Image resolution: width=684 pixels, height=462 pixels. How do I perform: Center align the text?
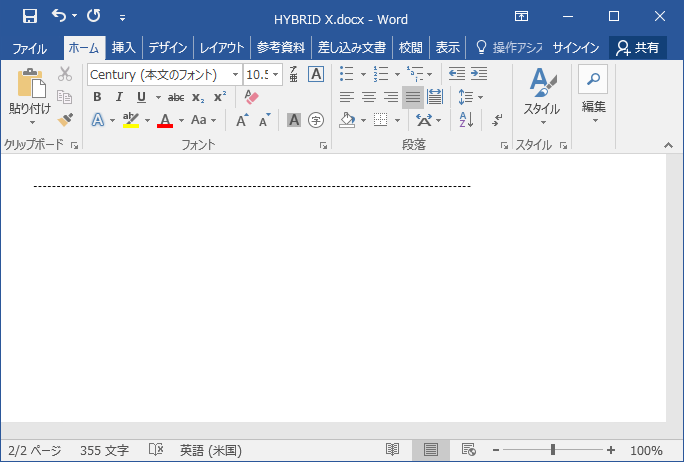pos(369,97)
